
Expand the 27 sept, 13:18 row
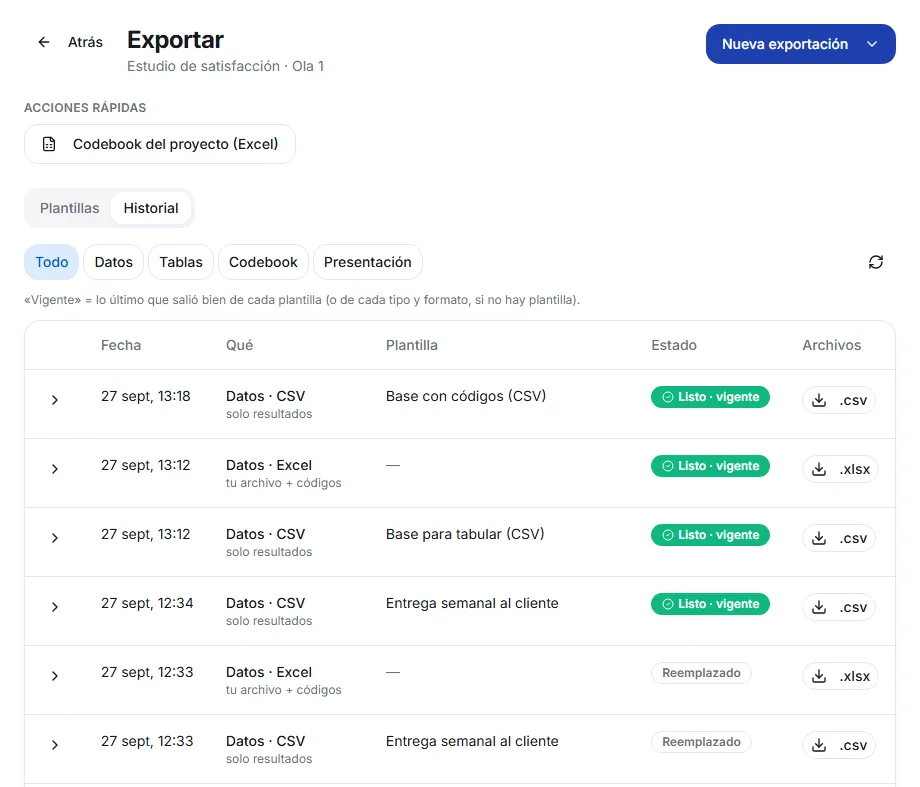55,400
